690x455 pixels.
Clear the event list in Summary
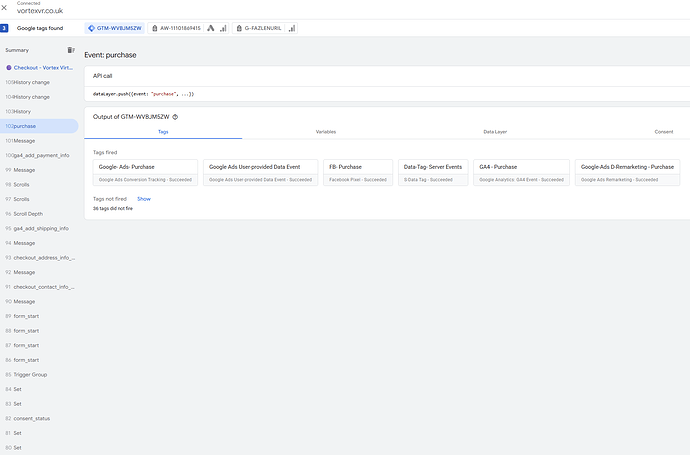click(x=70, y=49)
